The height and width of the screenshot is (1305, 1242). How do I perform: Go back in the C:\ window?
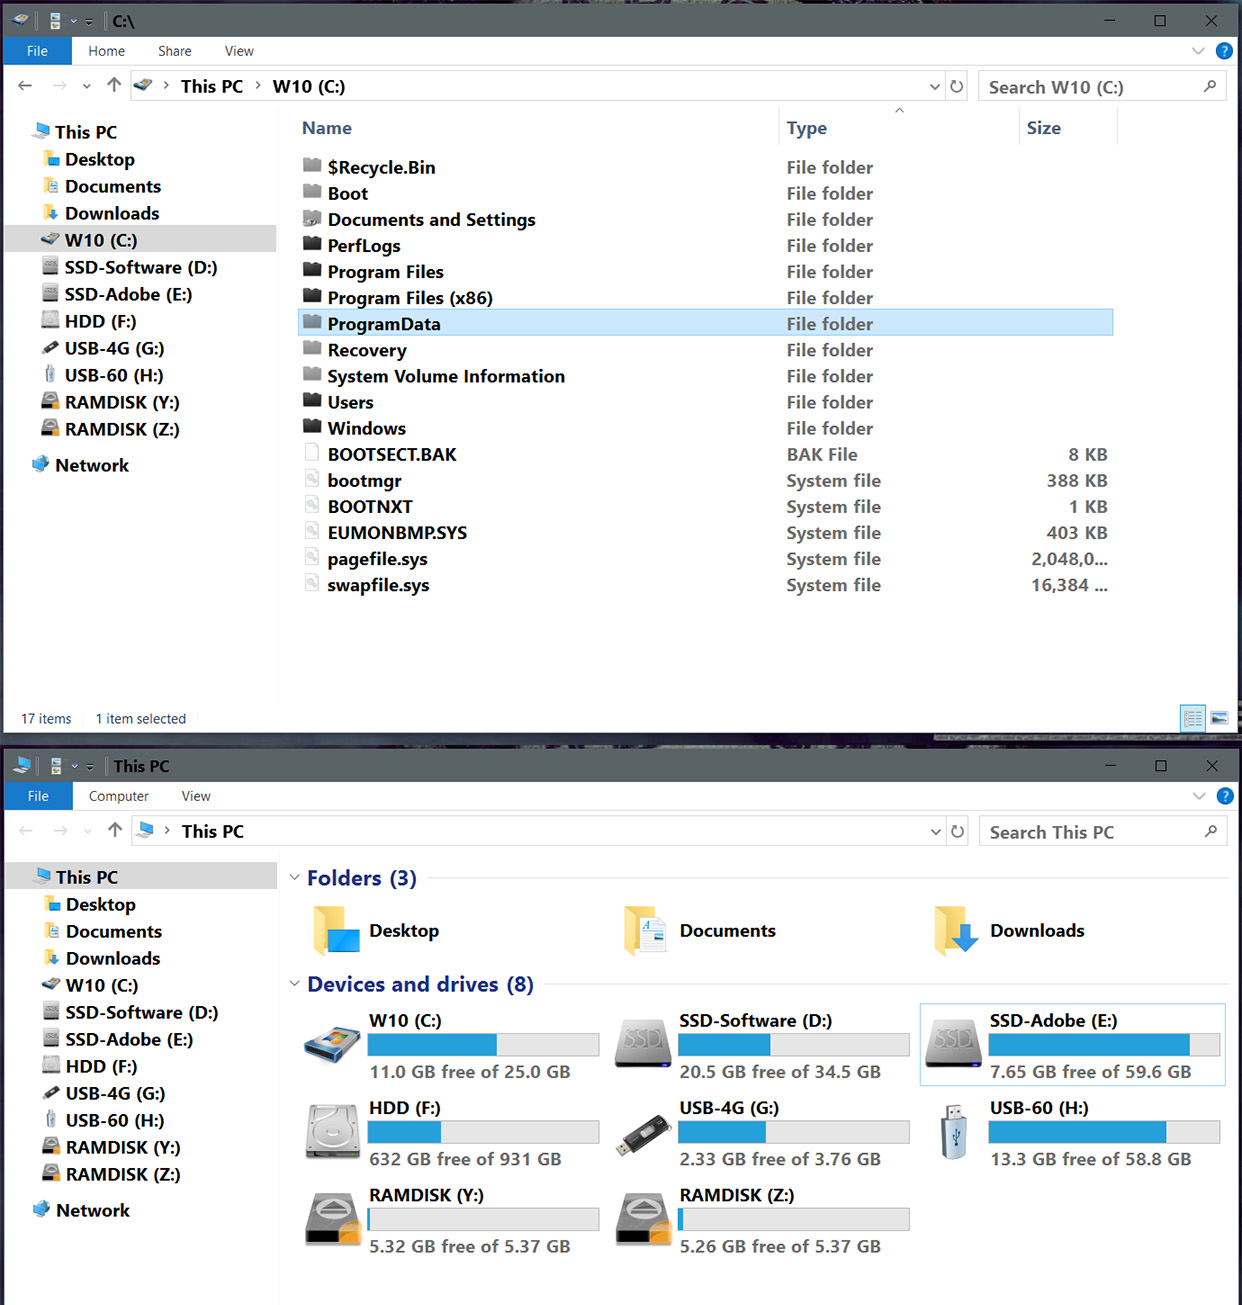pyautogui.click(x=25, y=86)
